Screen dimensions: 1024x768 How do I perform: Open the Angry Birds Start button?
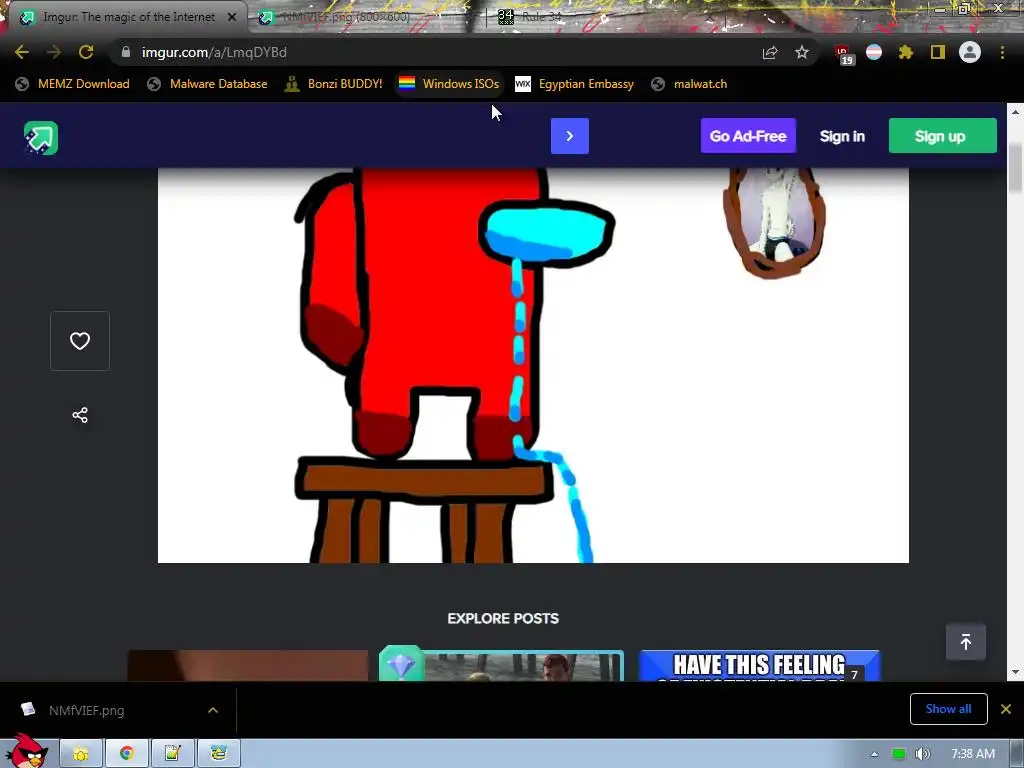(26, 751)
